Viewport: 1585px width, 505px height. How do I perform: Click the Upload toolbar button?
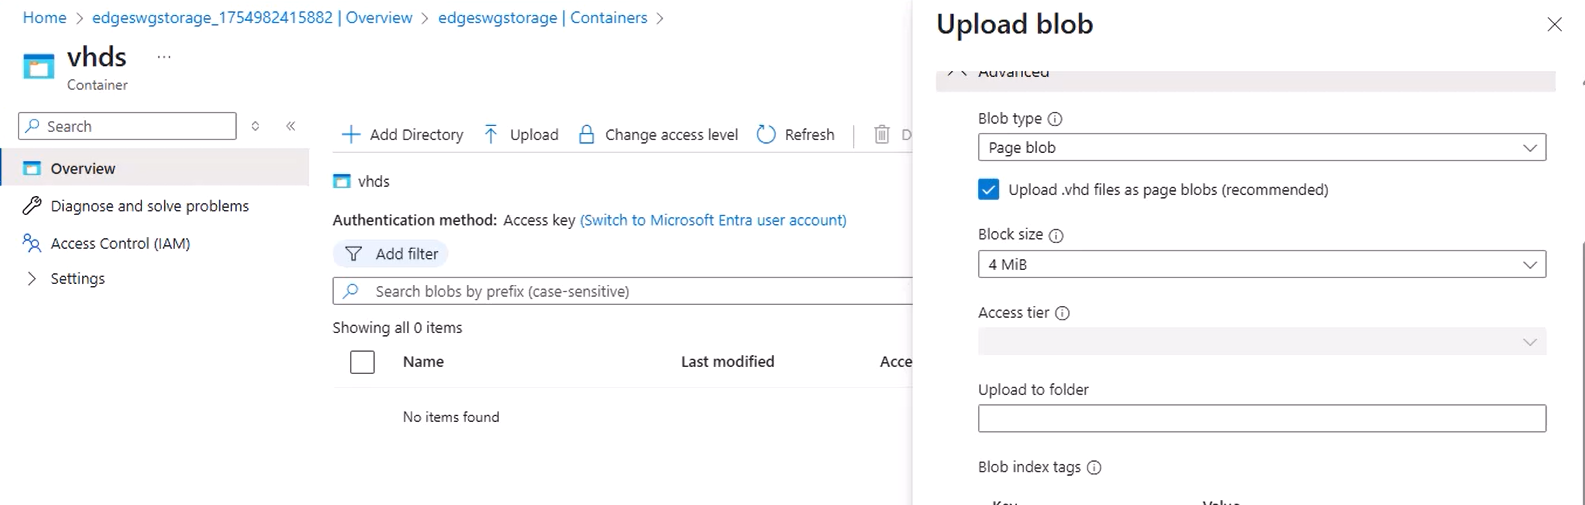pos(521,134)
